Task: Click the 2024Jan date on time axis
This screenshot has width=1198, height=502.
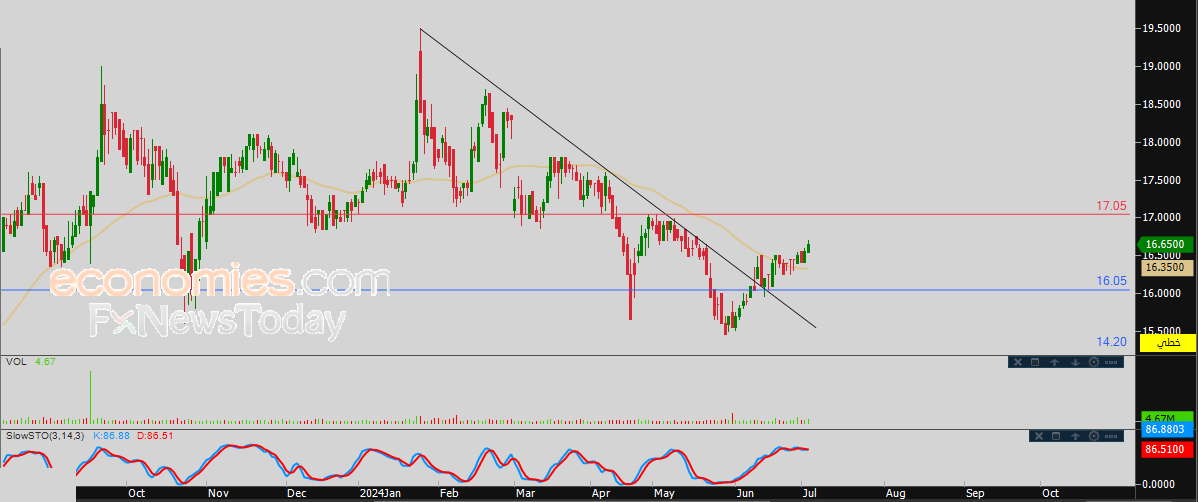Action: [x=378, y=494]
